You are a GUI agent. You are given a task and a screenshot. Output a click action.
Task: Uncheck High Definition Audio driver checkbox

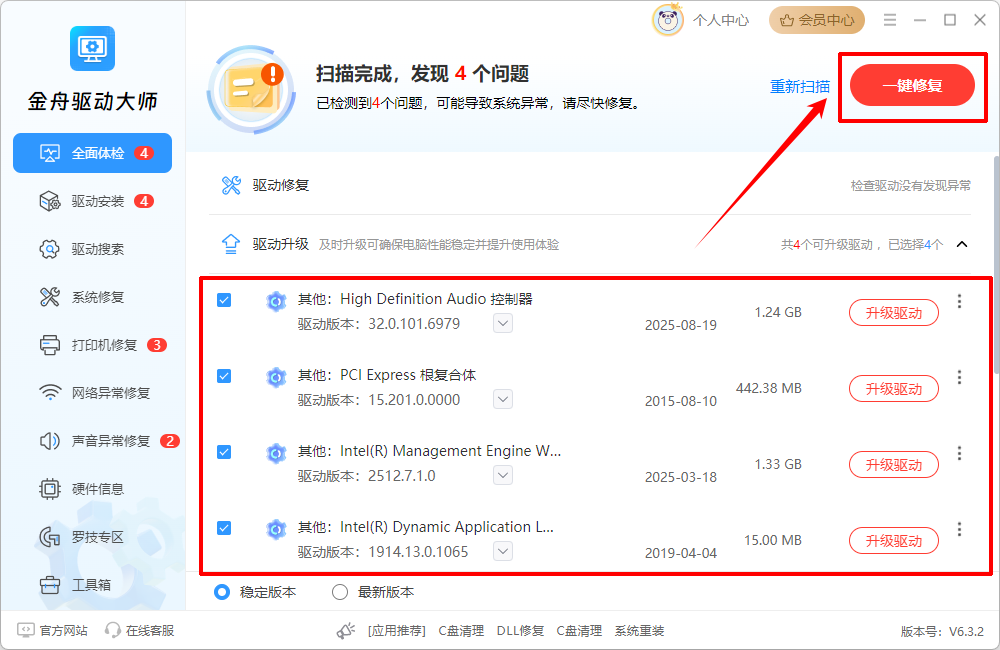pos(224,300)
